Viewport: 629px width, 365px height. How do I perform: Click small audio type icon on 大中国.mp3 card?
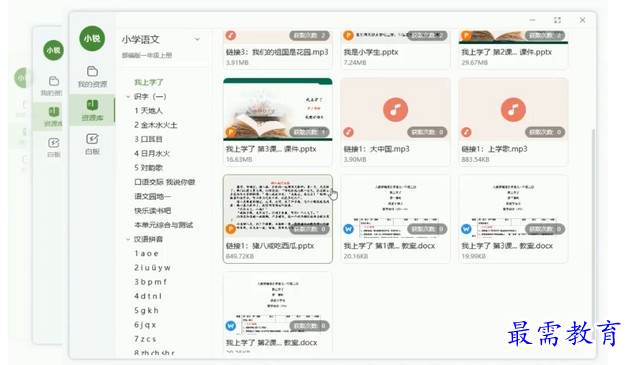349,132
